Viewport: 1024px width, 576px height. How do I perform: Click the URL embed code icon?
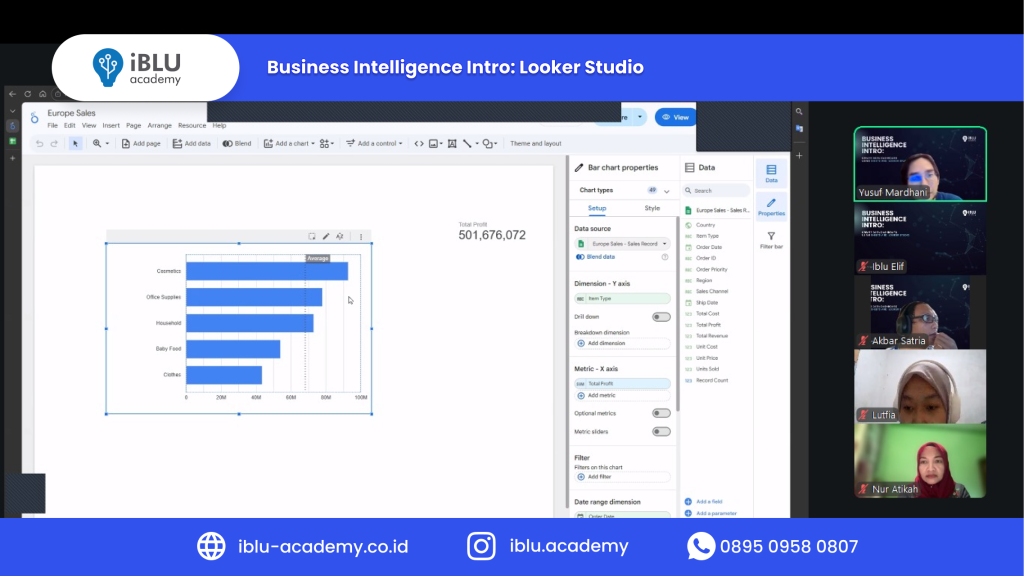(x=419, y=143)
